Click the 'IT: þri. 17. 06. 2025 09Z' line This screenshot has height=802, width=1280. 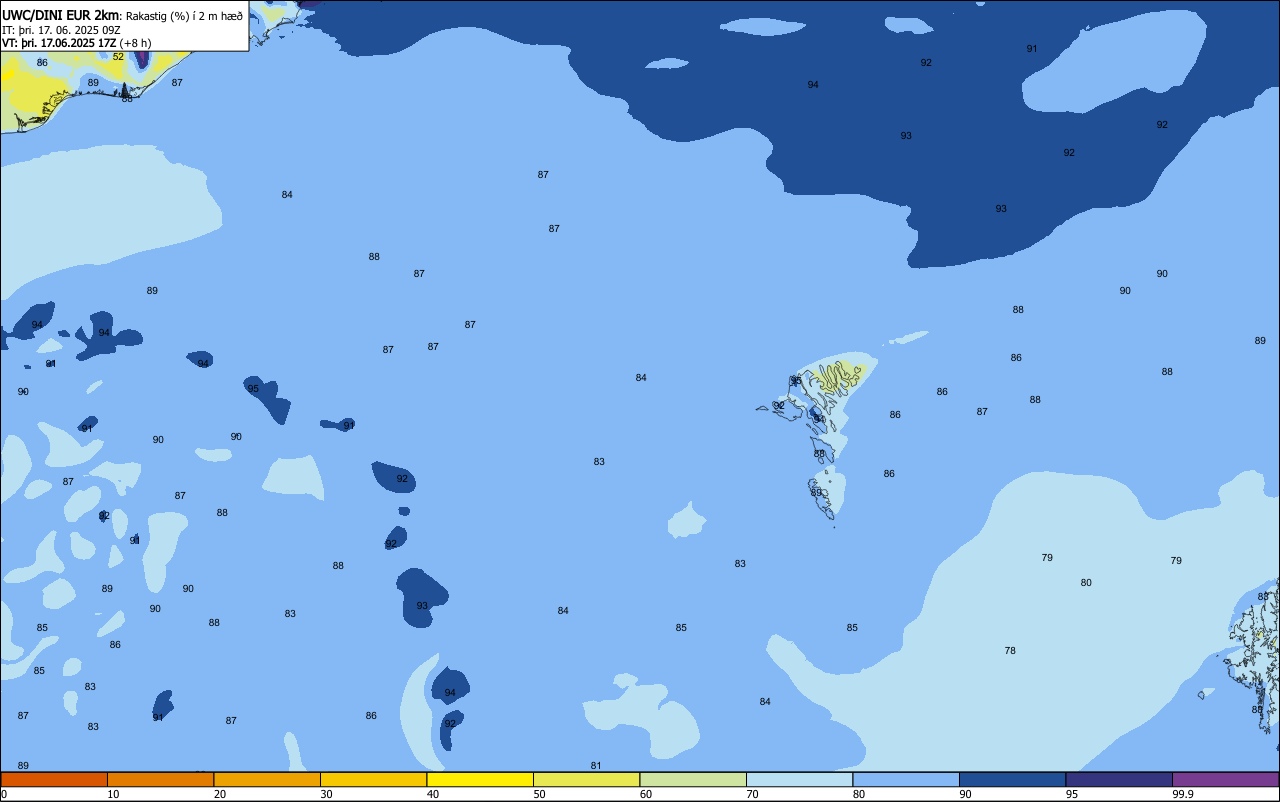[x=62, y=30]
